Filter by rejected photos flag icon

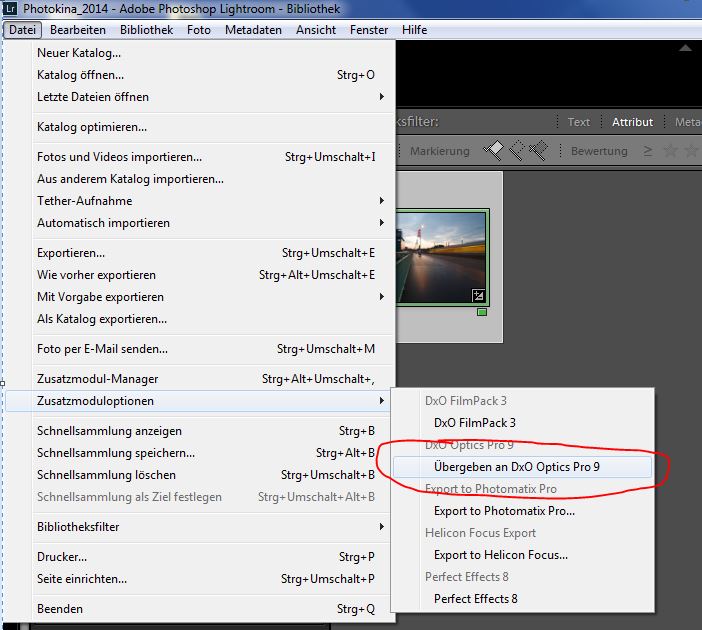tap(539, 151)
